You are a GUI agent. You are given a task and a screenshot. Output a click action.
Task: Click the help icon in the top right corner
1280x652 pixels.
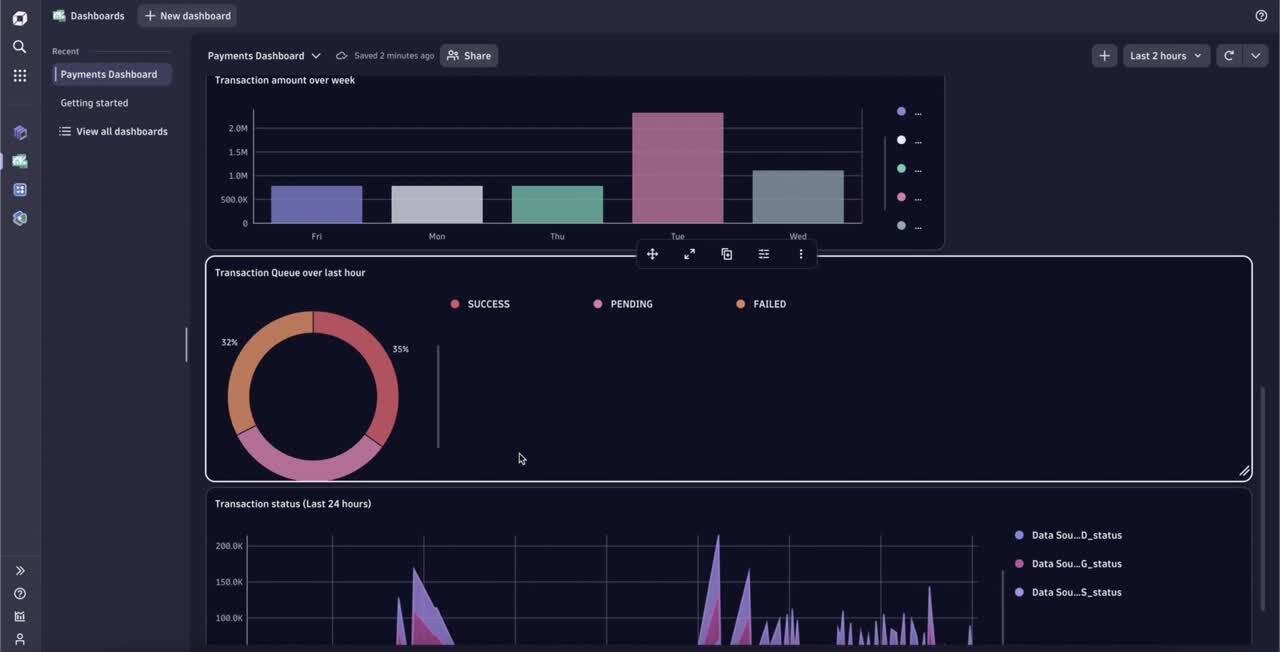pos(1261,16)
